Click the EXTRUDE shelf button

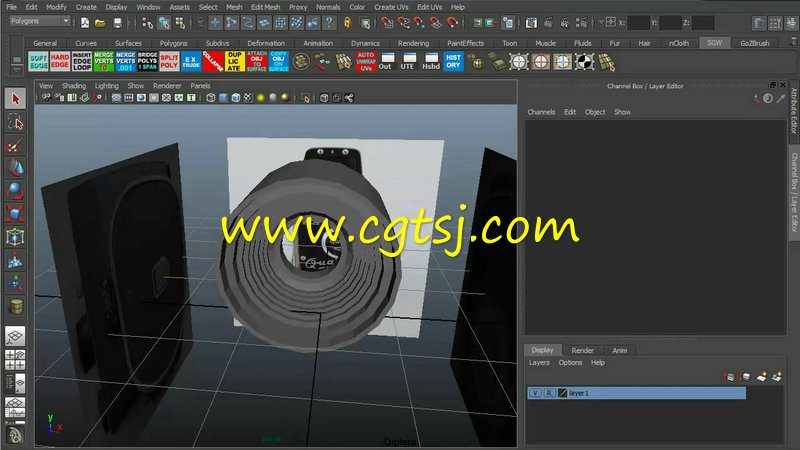[x=191, y=61]
